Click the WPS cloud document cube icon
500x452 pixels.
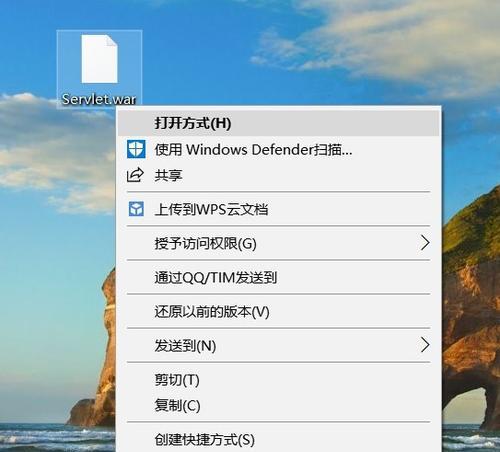136,209
